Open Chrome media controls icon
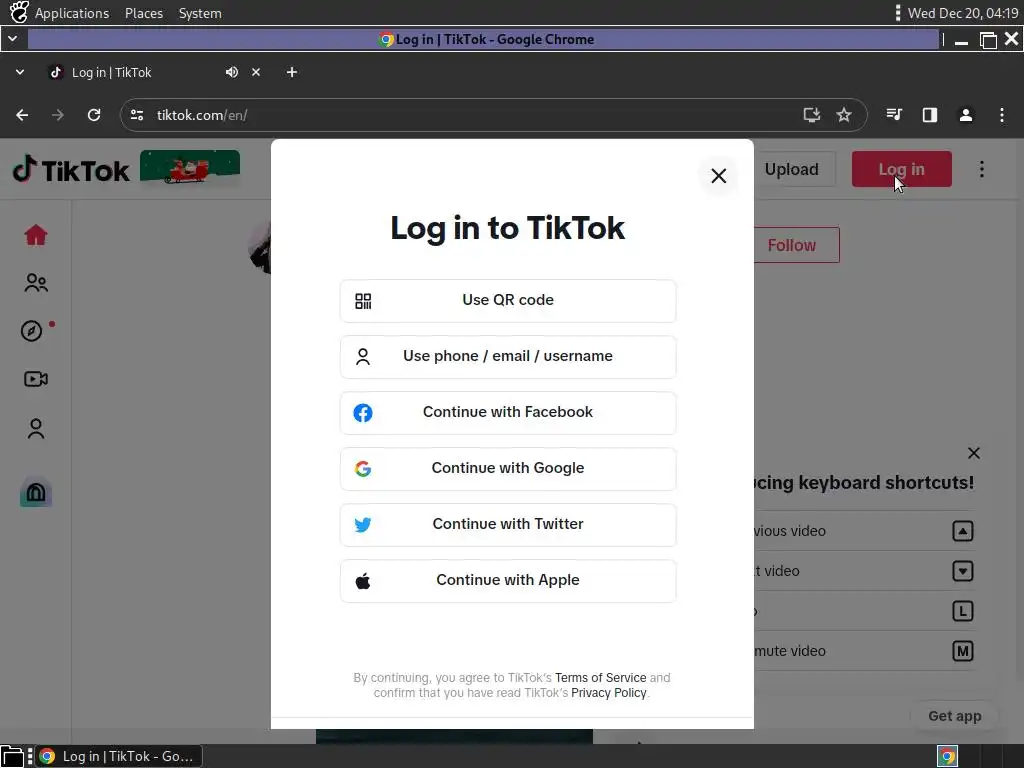The width and height of the screenshot is (1024, 768). (894, 115)
